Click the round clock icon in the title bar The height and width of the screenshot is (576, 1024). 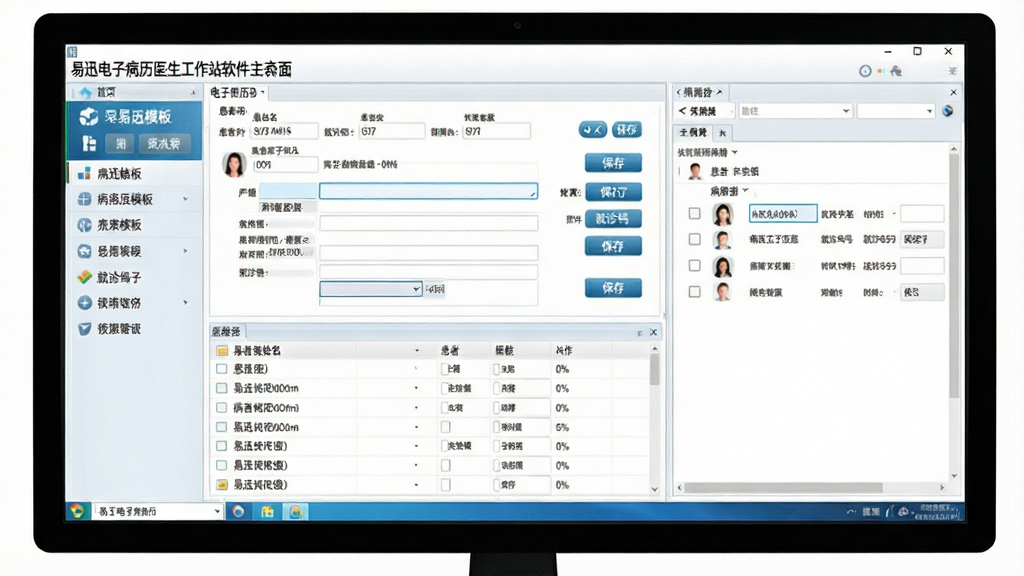click(865, 71)
